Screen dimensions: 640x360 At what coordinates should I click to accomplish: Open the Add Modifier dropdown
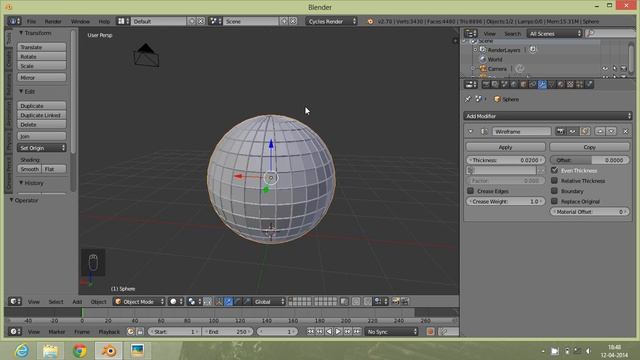point(548,116)
